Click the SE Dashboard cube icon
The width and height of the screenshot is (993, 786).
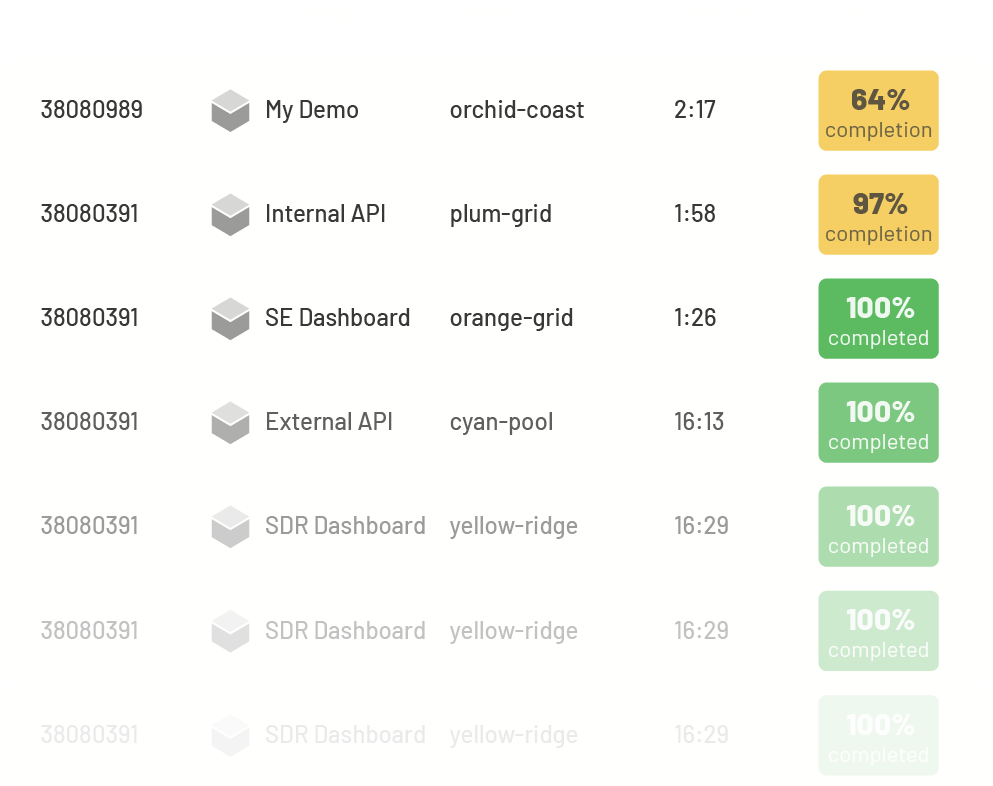click(230, 318)
